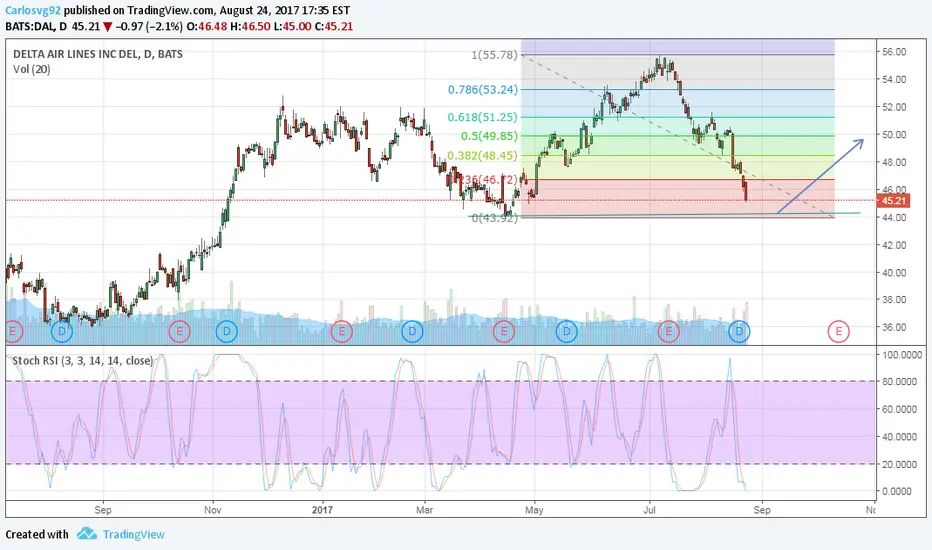Click the 50.00 price axis label
The height and width of the screenshot is (550, 932).
[x=894, y=134]
